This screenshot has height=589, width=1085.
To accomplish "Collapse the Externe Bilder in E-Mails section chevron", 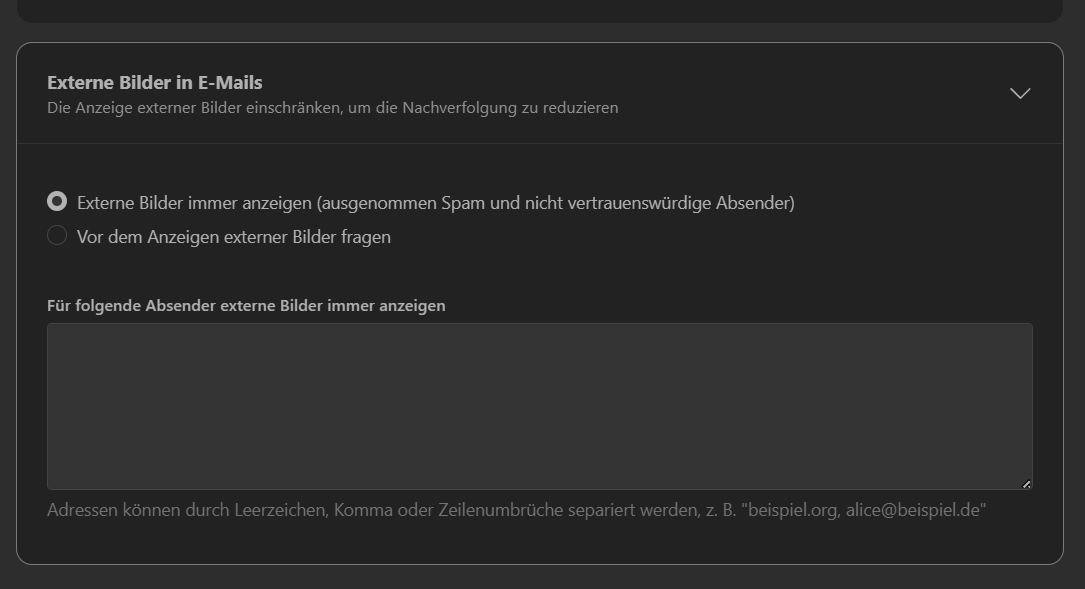I will click(1020, 93).
